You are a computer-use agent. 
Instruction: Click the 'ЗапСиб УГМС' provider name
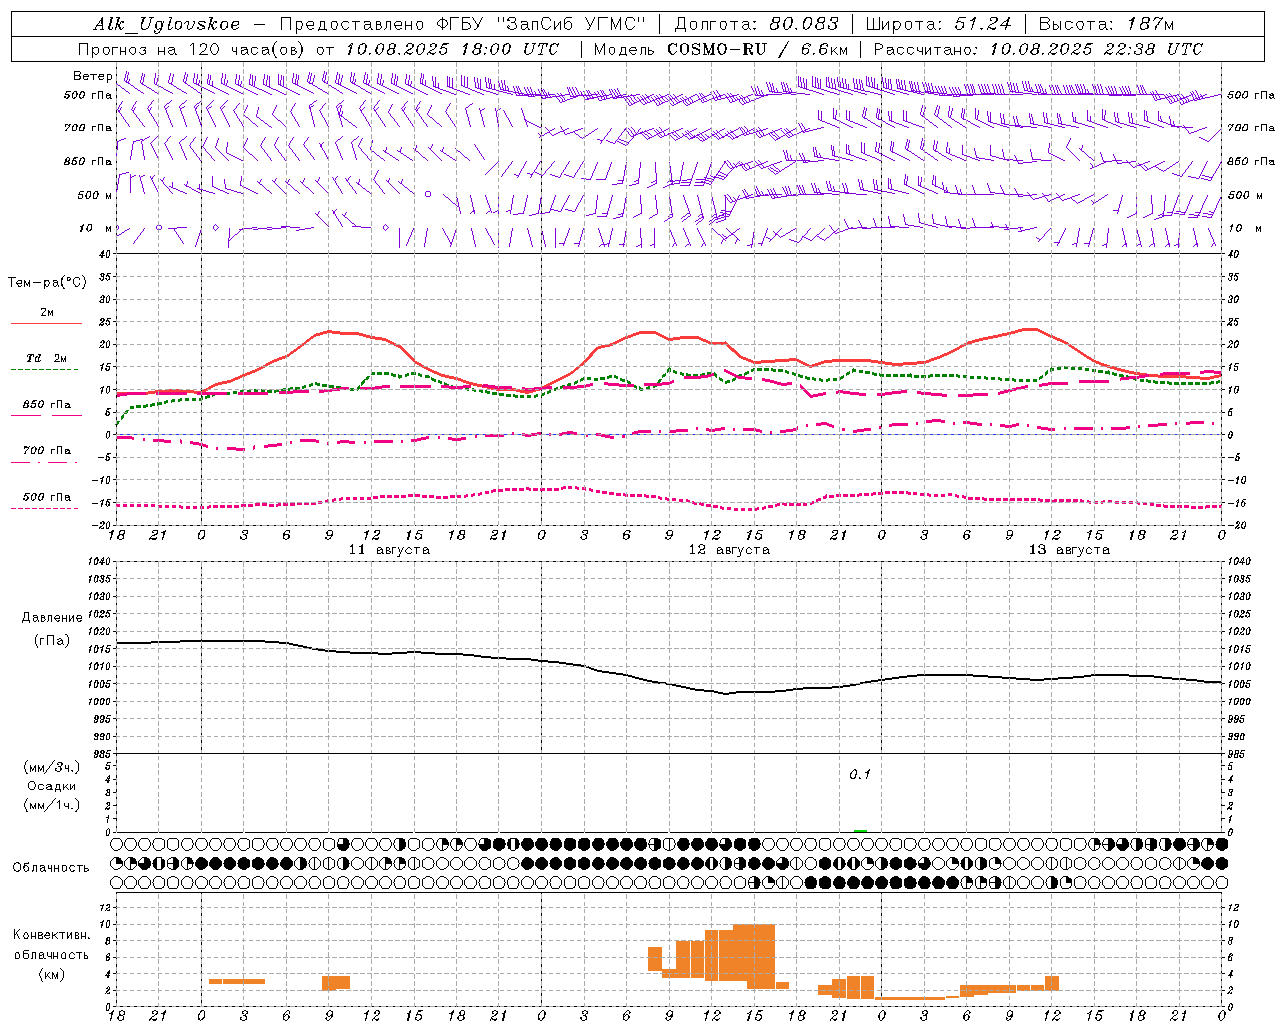571,24
